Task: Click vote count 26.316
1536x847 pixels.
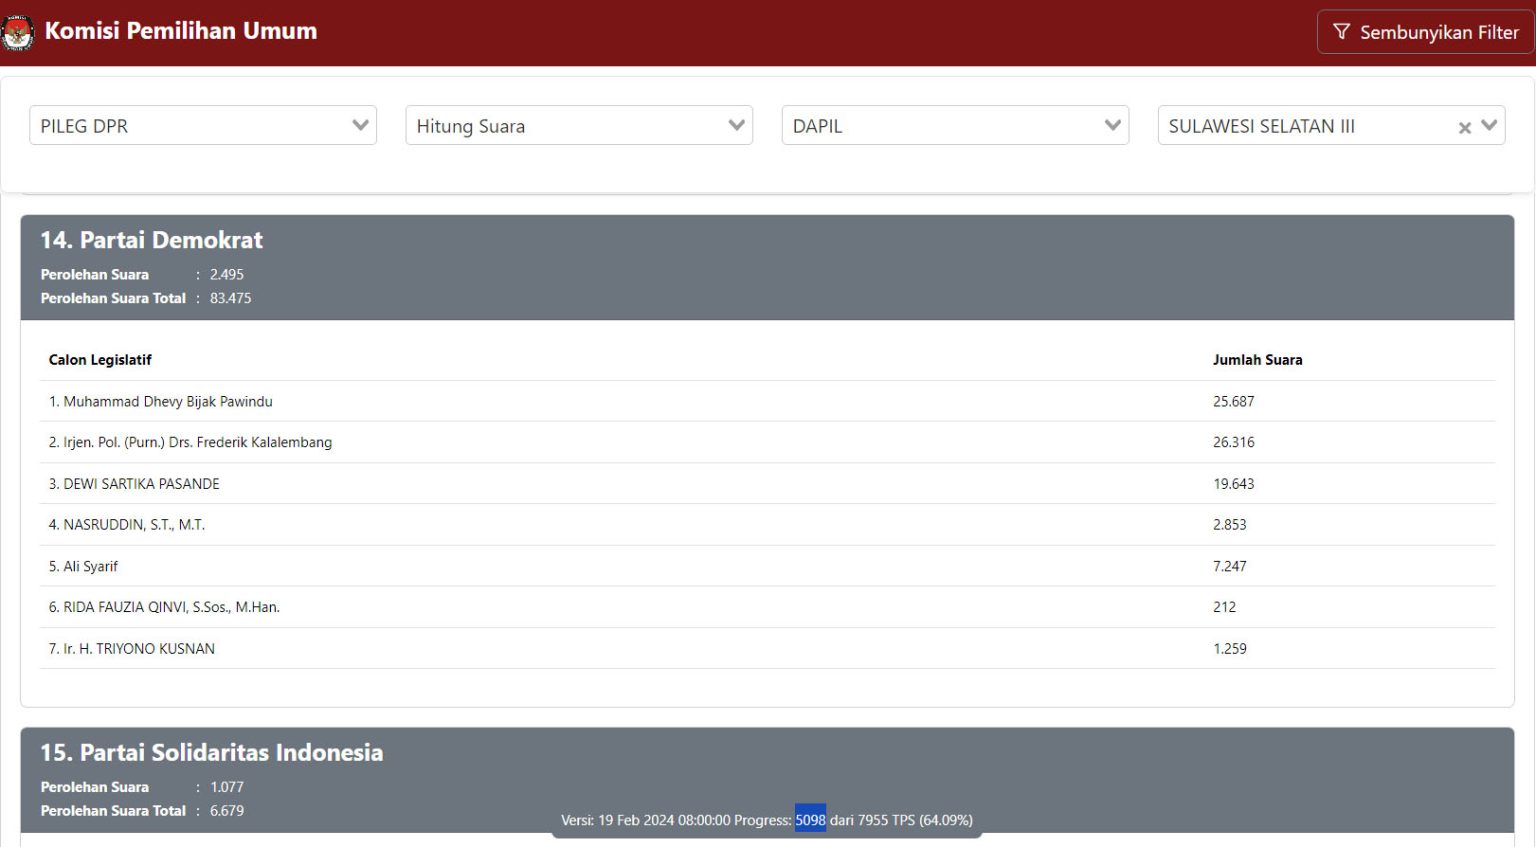Action: [1234, 442]
